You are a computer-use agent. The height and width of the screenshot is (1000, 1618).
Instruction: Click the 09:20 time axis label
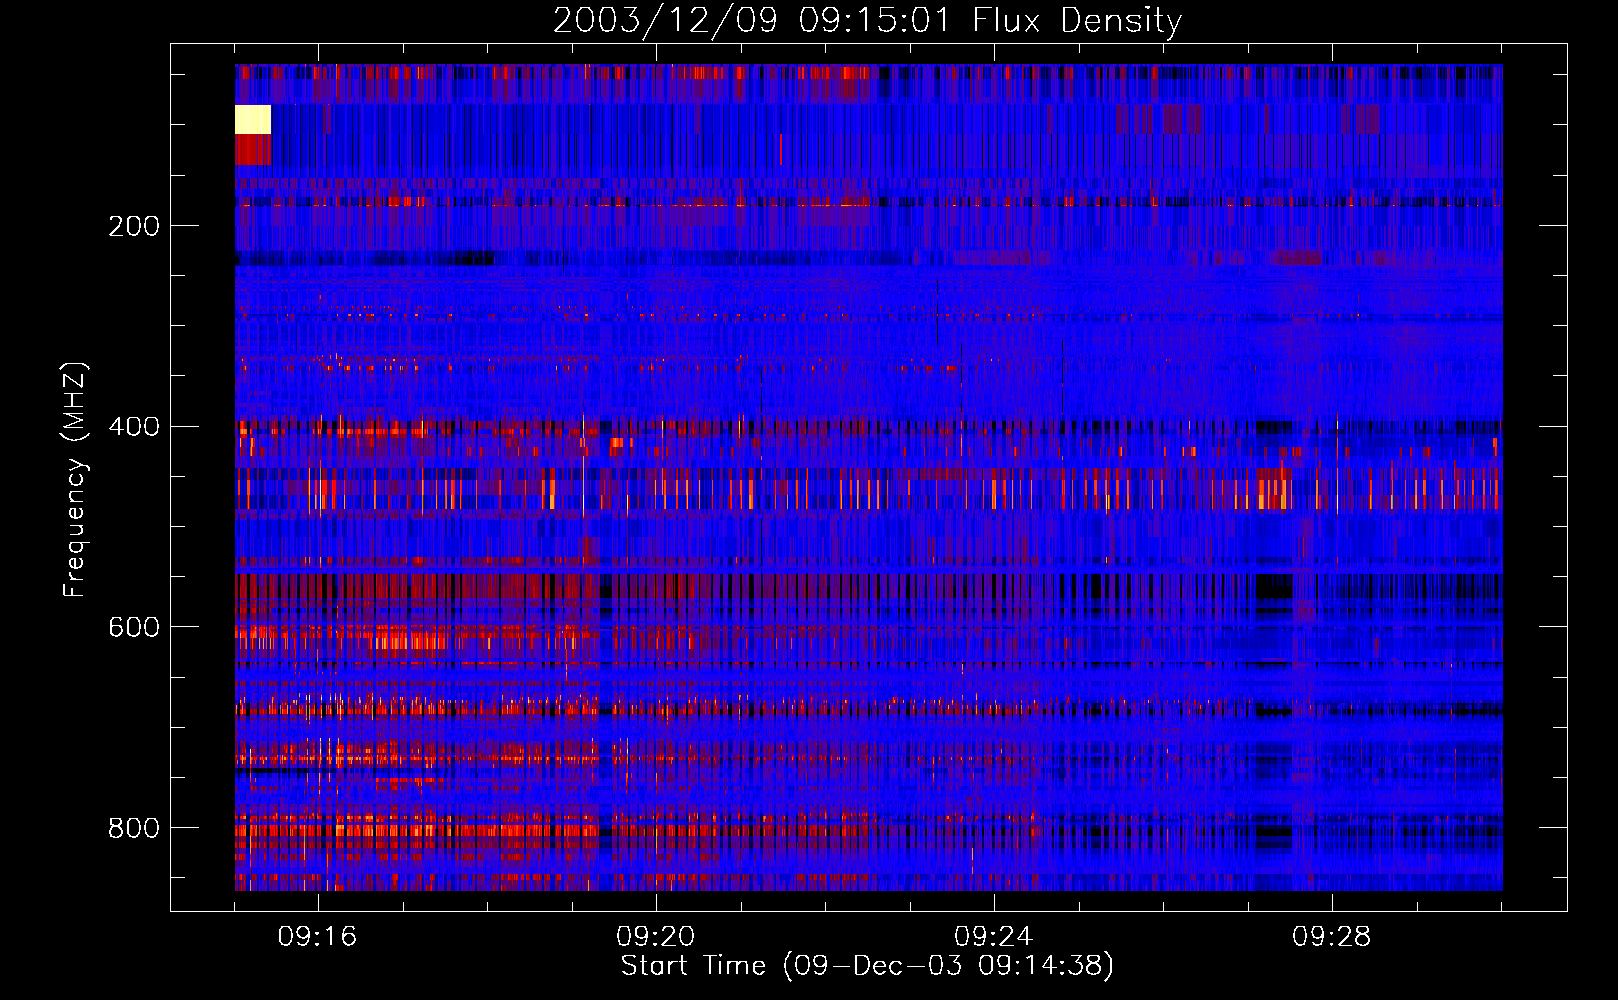[655, 937]
